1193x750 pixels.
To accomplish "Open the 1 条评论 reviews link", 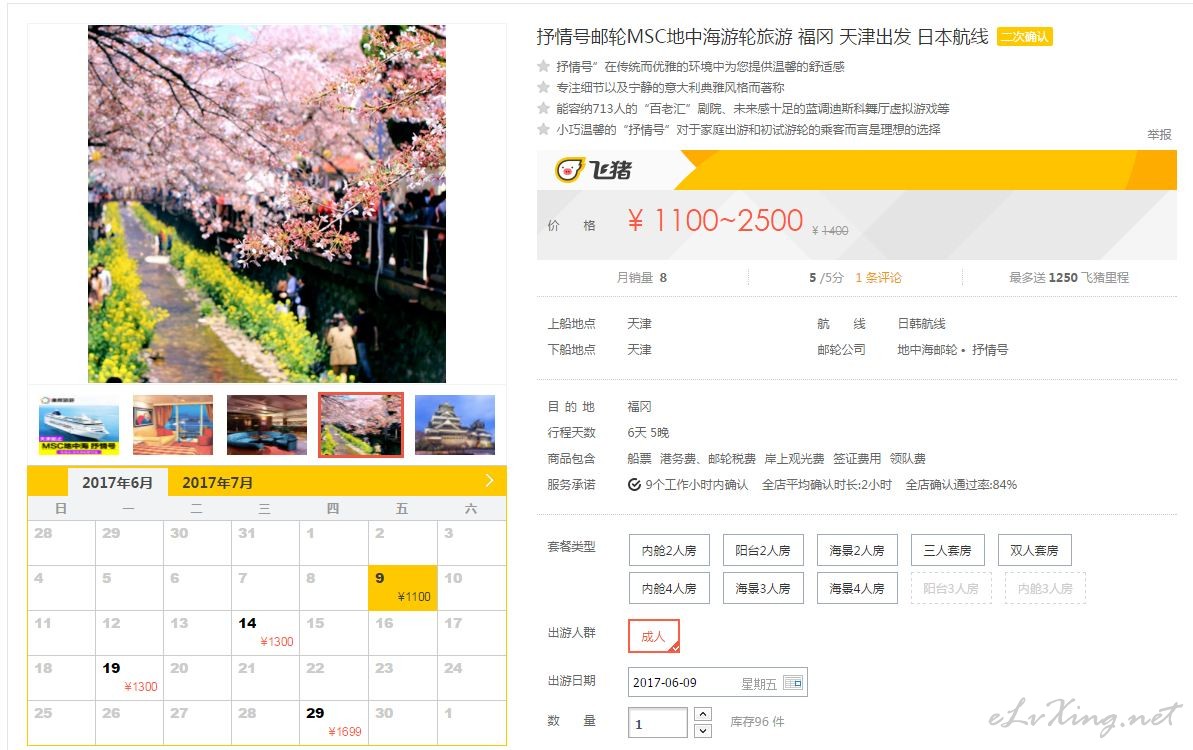I will (878, 278).
